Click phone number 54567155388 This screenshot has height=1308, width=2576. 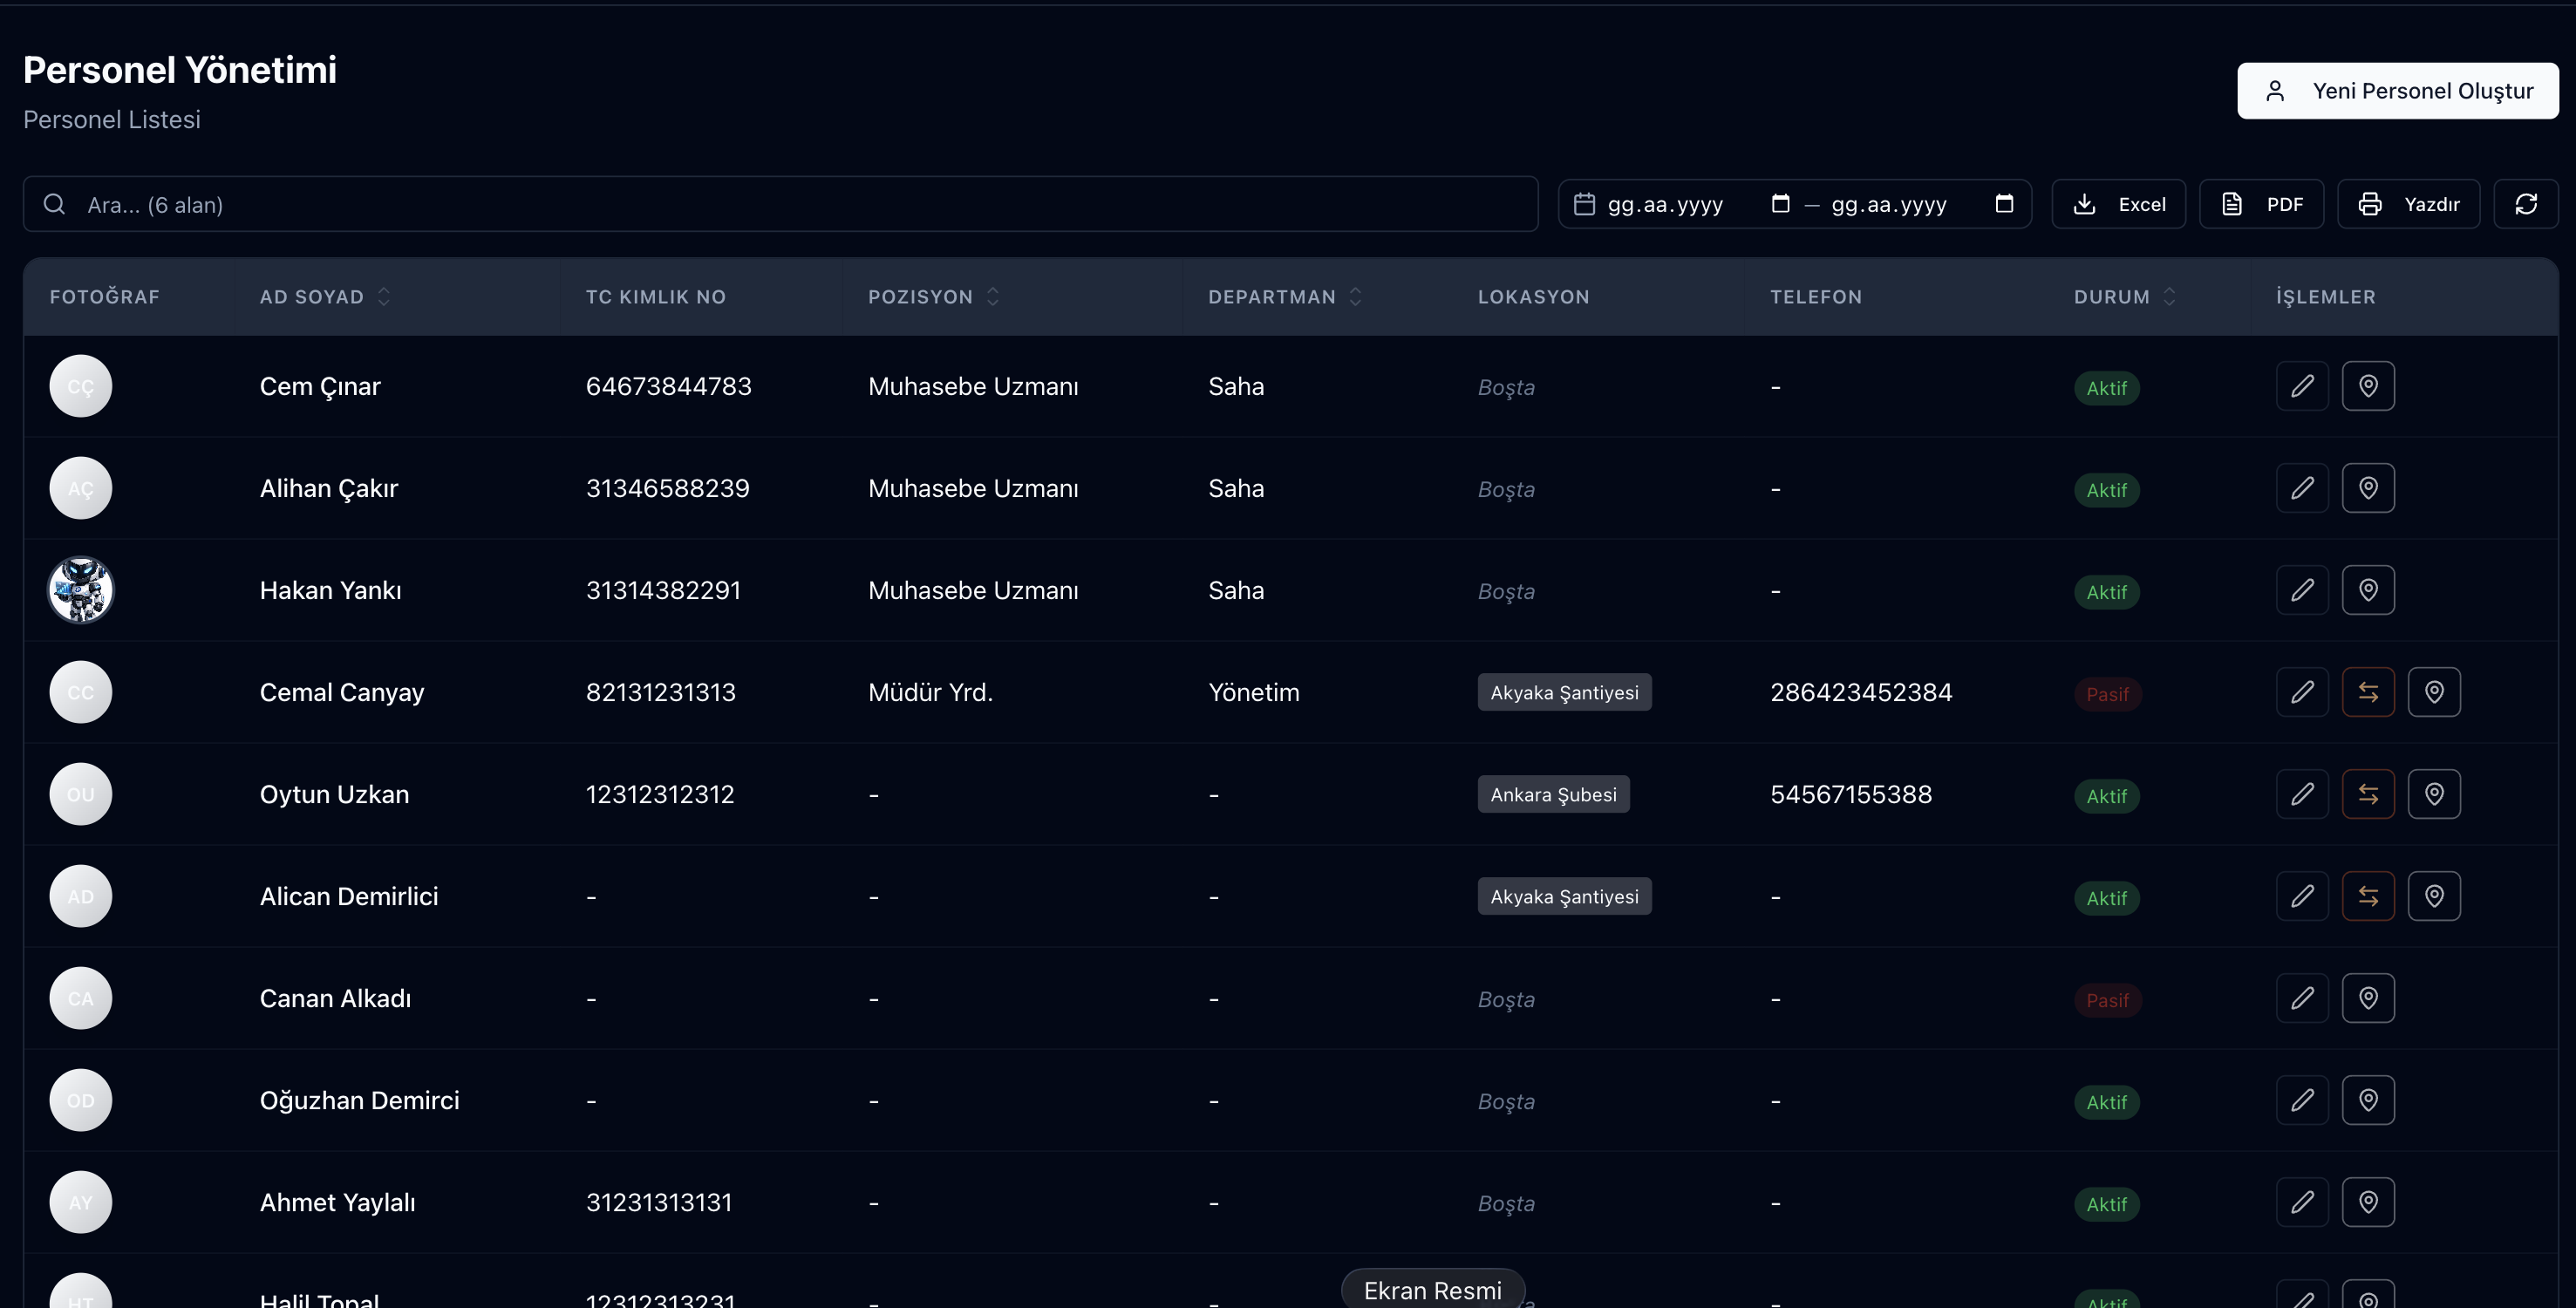click(1851, 794)
